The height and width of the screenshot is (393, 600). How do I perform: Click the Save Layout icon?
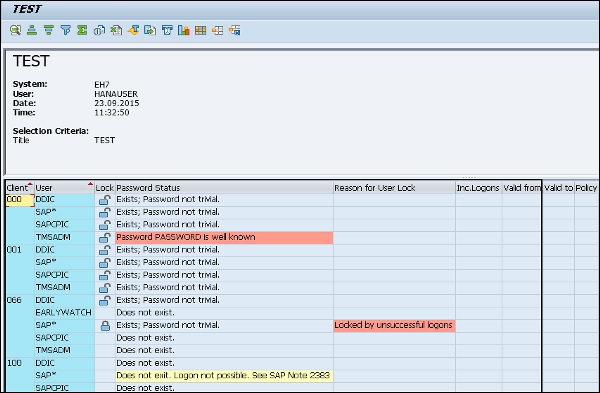pos(235,30)
